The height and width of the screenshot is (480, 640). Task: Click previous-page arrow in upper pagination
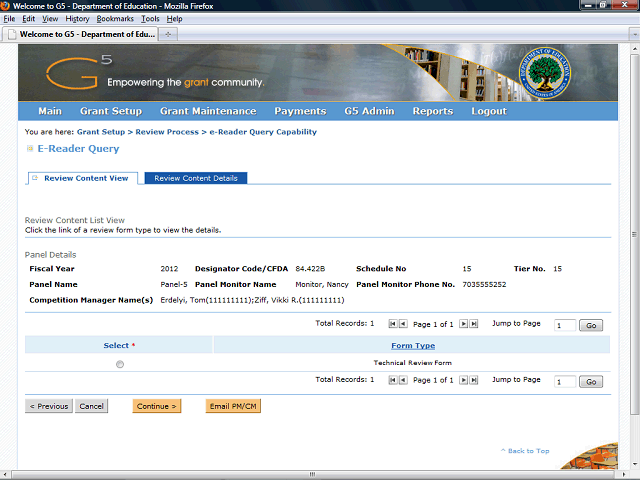403,324
